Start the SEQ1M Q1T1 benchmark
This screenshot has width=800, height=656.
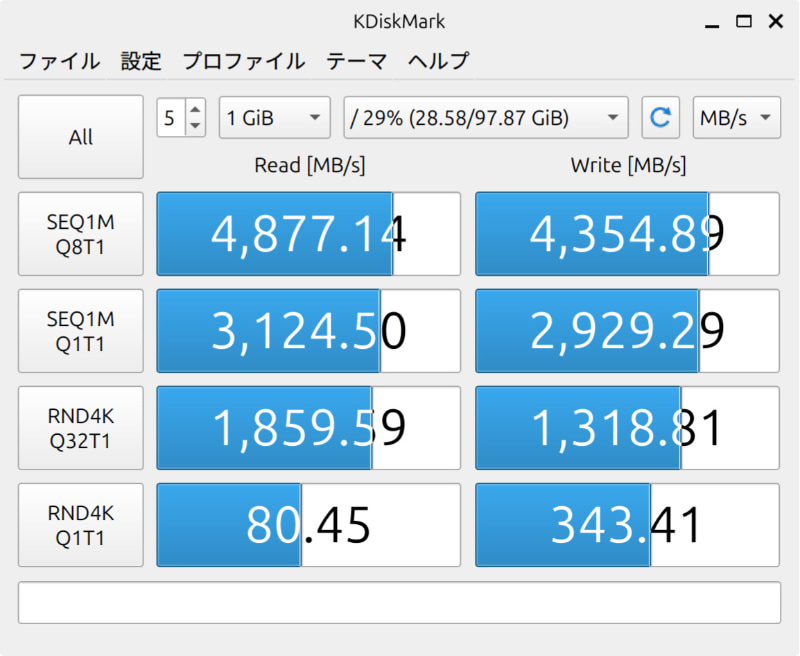(x=81, y=331)
